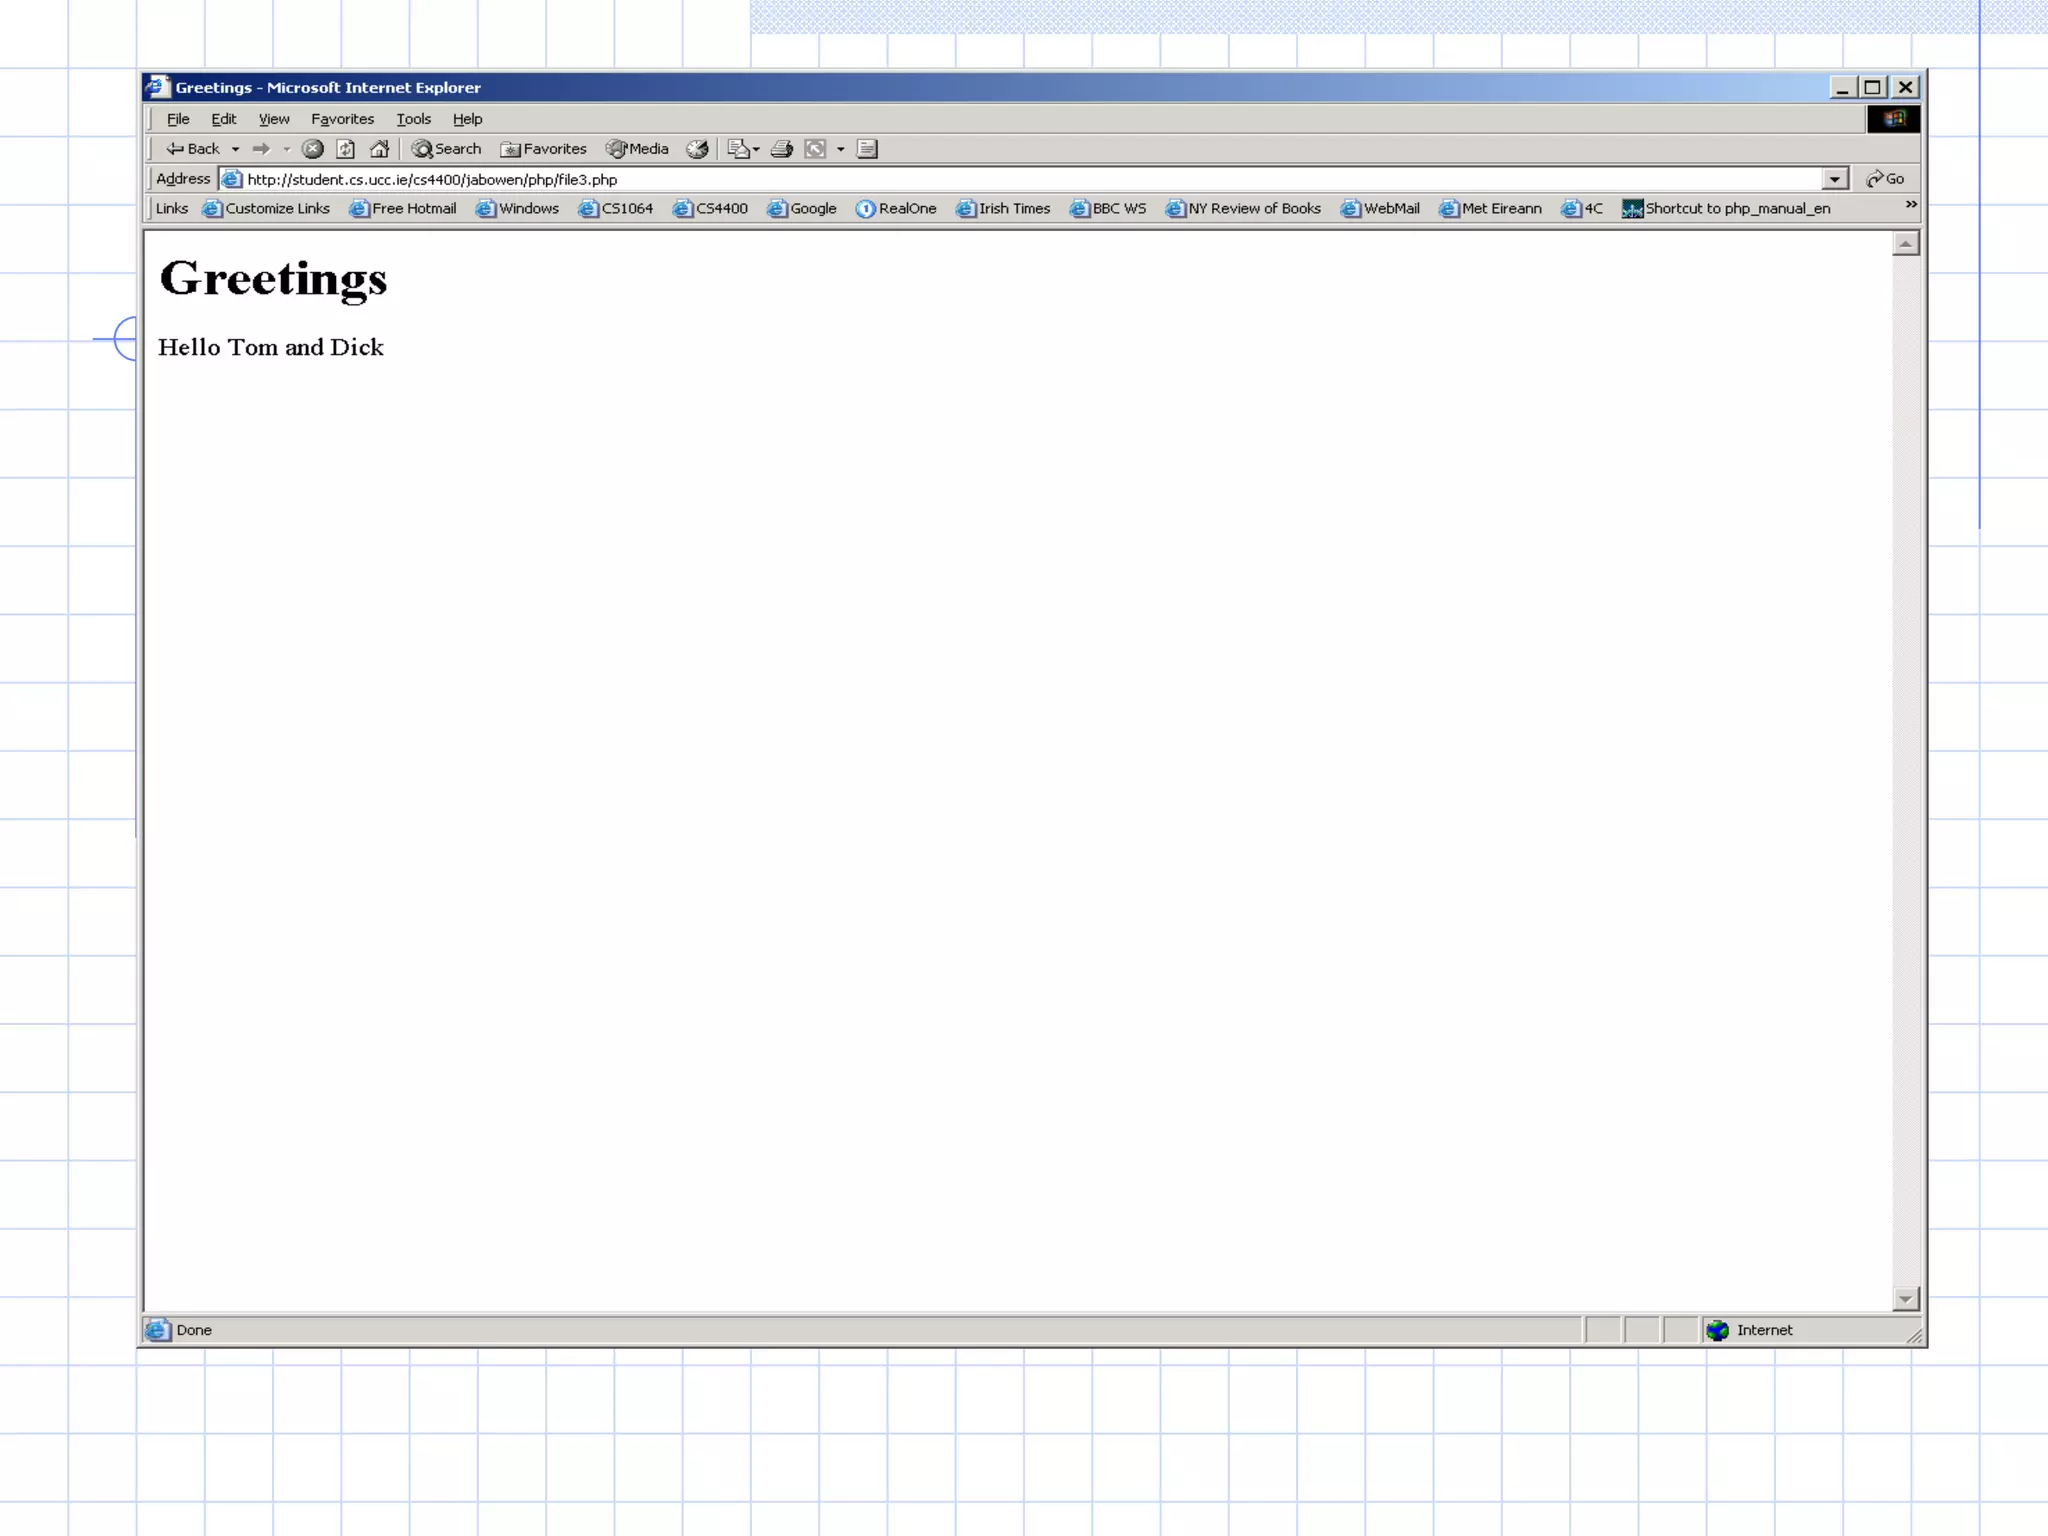The height and width of the screenshot is (1536, 2048).
Task: Open the Favorites pane from toolbar
Action: tap(544, 149)
